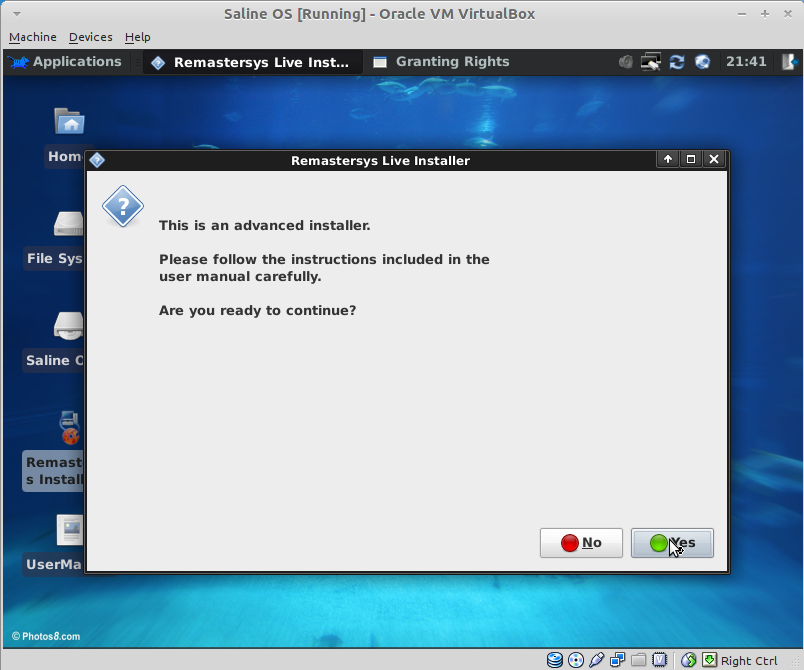This screenshot has height=670, width=804.
Task: Click the volume speaker icon in panel
Action: [625, 62]
